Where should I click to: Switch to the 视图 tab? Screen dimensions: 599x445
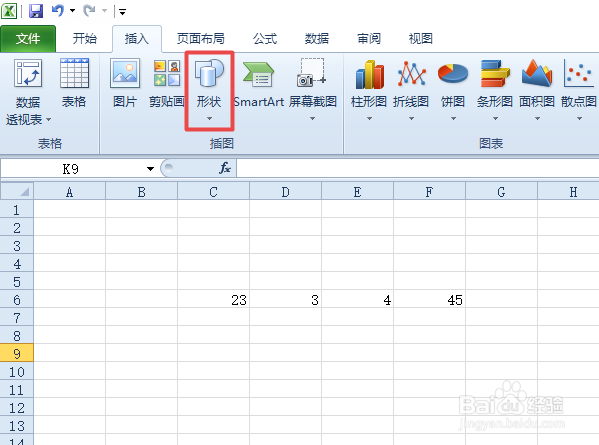(x=421, y=39)
